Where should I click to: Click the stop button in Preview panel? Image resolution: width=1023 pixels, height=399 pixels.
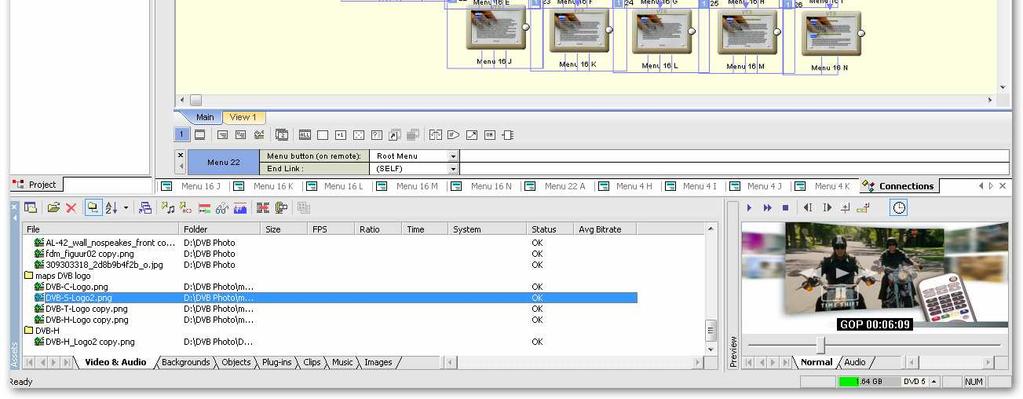(786, 208)
